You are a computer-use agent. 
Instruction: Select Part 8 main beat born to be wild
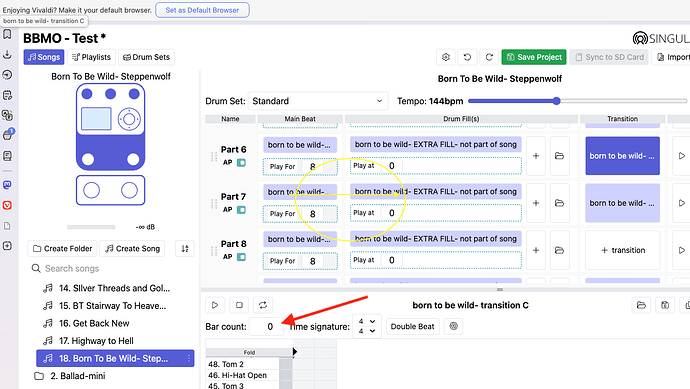click(x=300, y=239)
